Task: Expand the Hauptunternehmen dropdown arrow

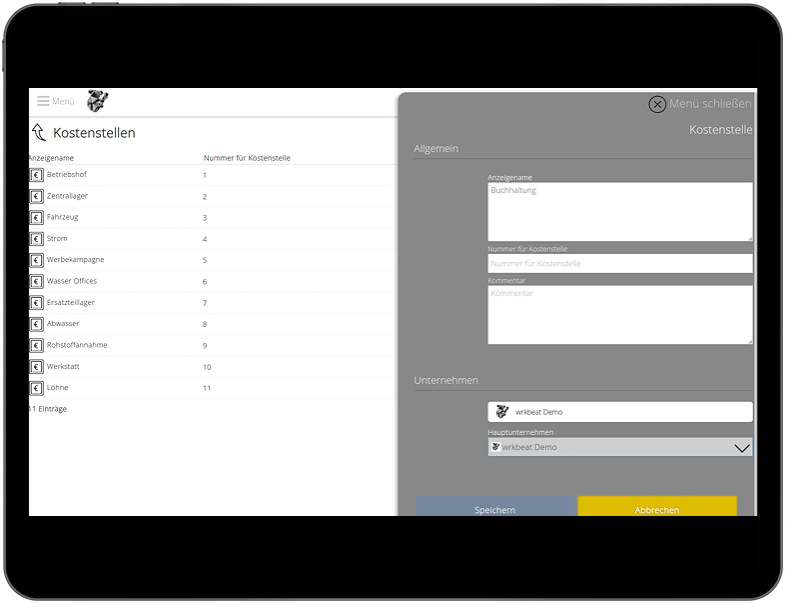Action: point(741,448)
